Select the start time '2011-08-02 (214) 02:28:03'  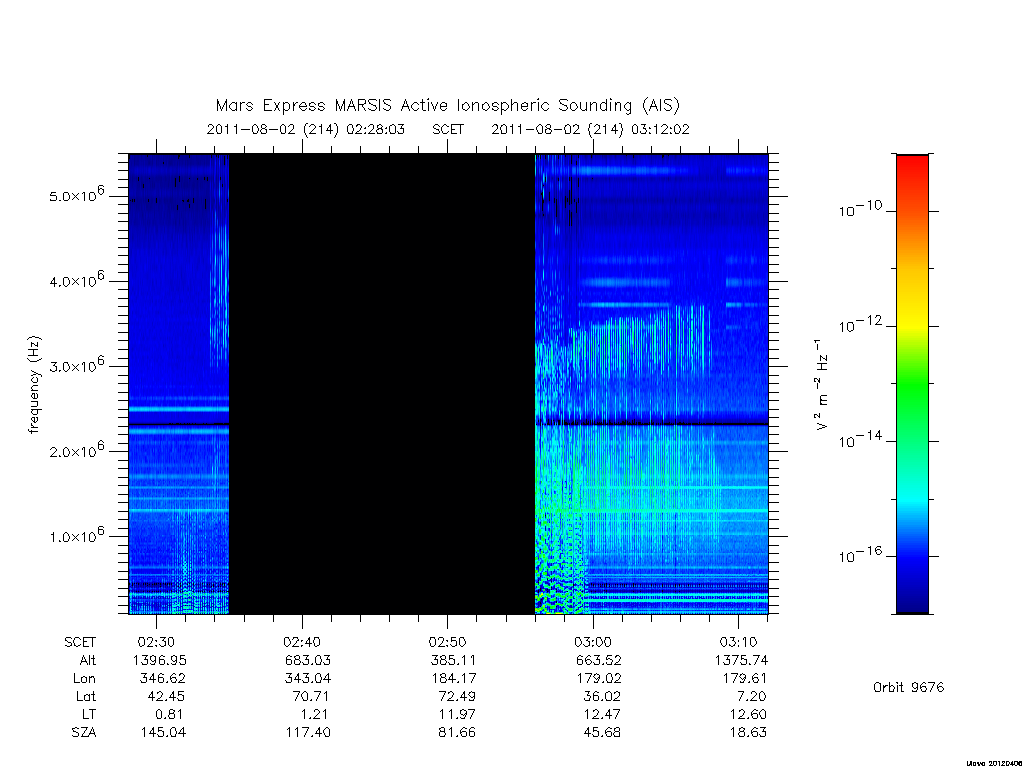tap(306, 129)
